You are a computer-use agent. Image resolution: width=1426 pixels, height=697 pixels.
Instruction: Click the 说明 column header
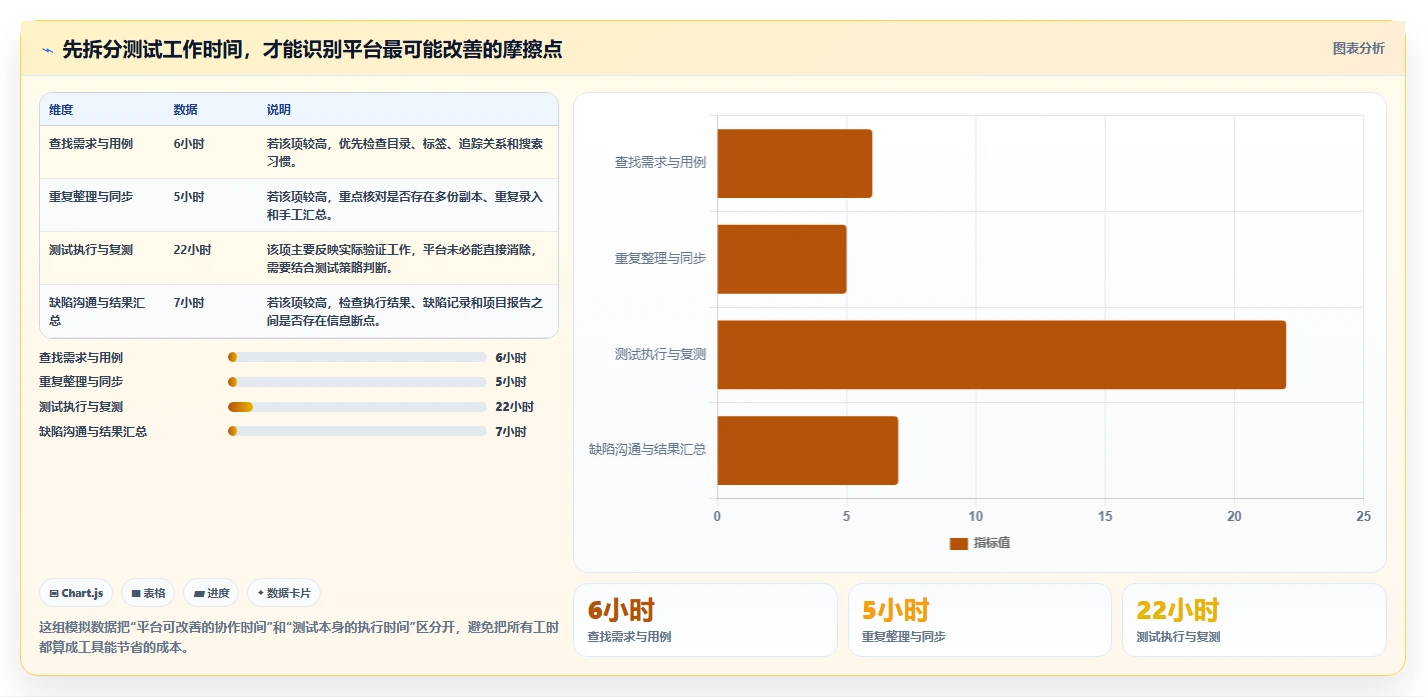(x=278, y=110)
